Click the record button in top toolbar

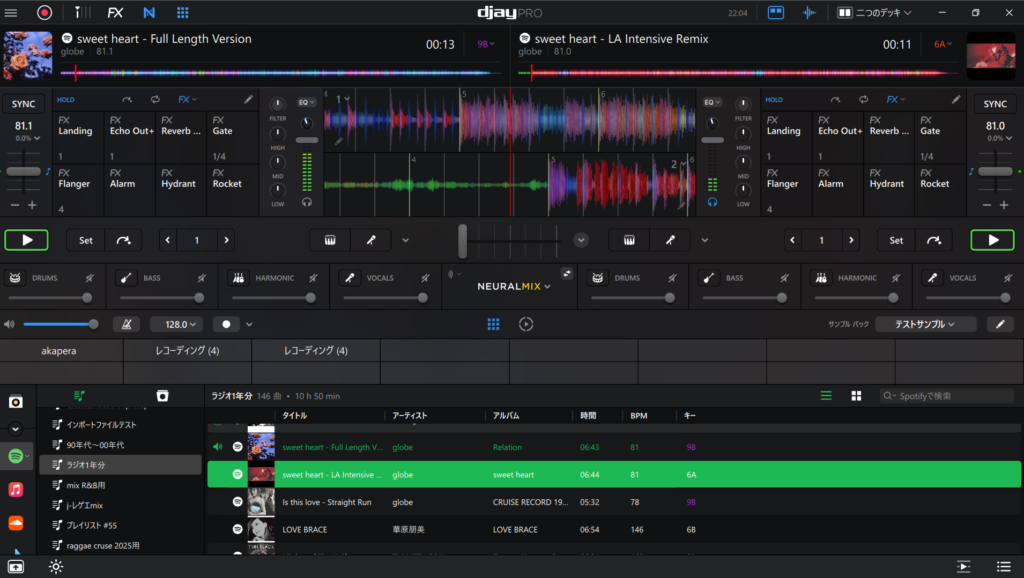pos(44,13)
